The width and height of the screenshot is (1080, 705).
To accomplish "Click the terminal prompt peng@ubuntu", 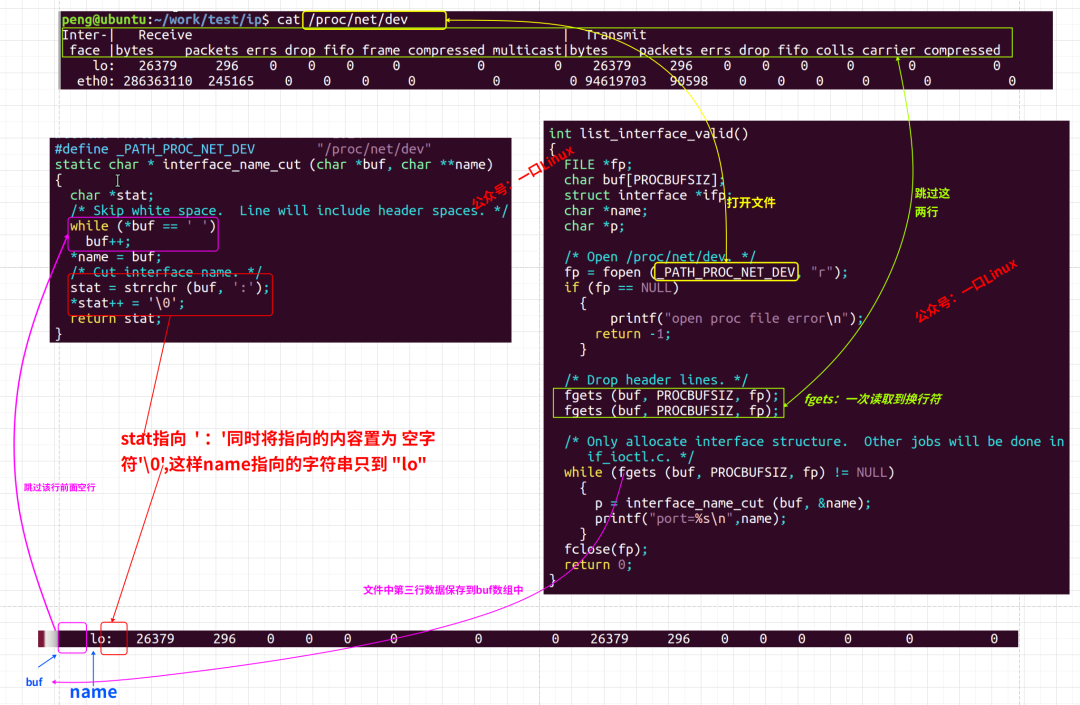I will tap(106, 19).
